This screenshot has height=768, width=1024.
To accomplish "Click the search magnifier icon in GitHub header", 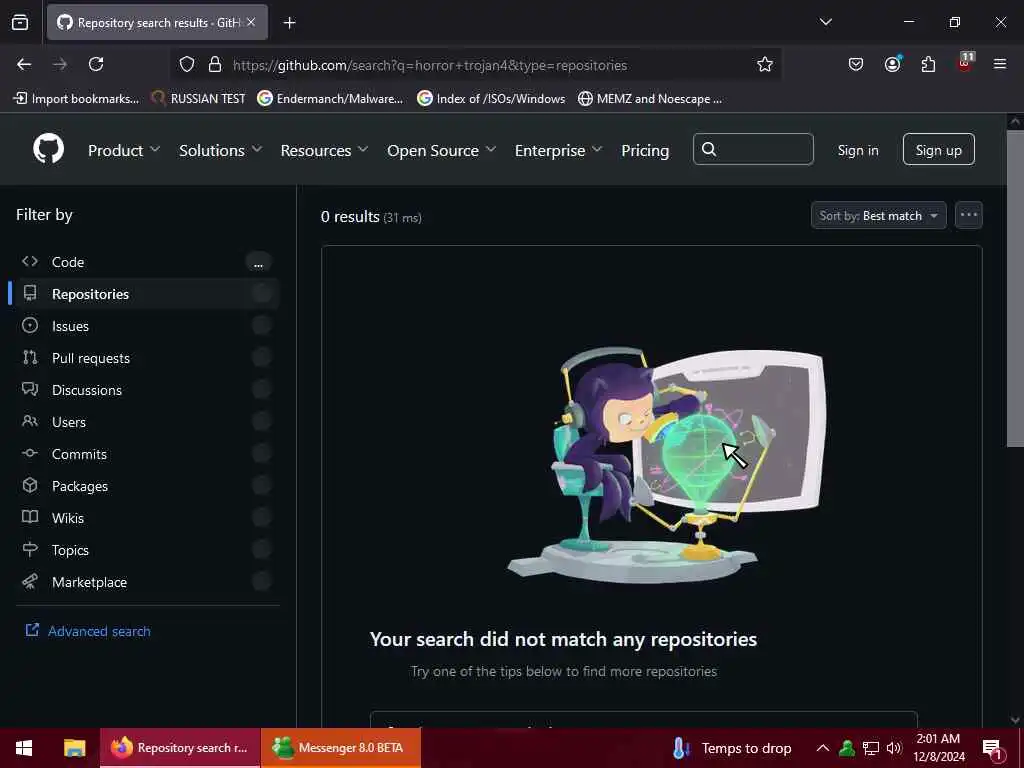I will (x=709, y=150).
